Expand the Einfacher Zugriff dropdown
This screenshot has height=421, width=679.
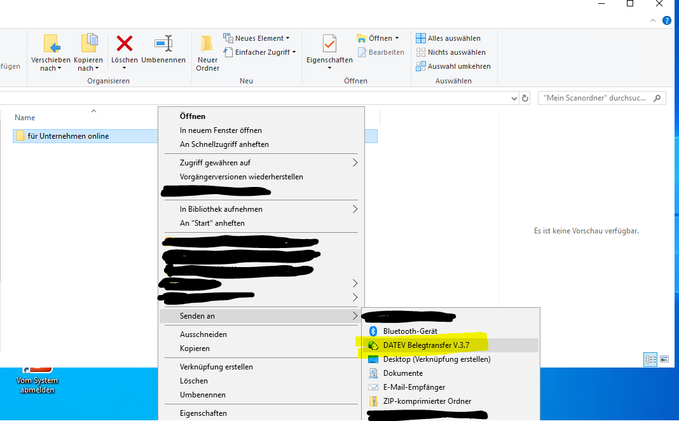click(263, 52)
